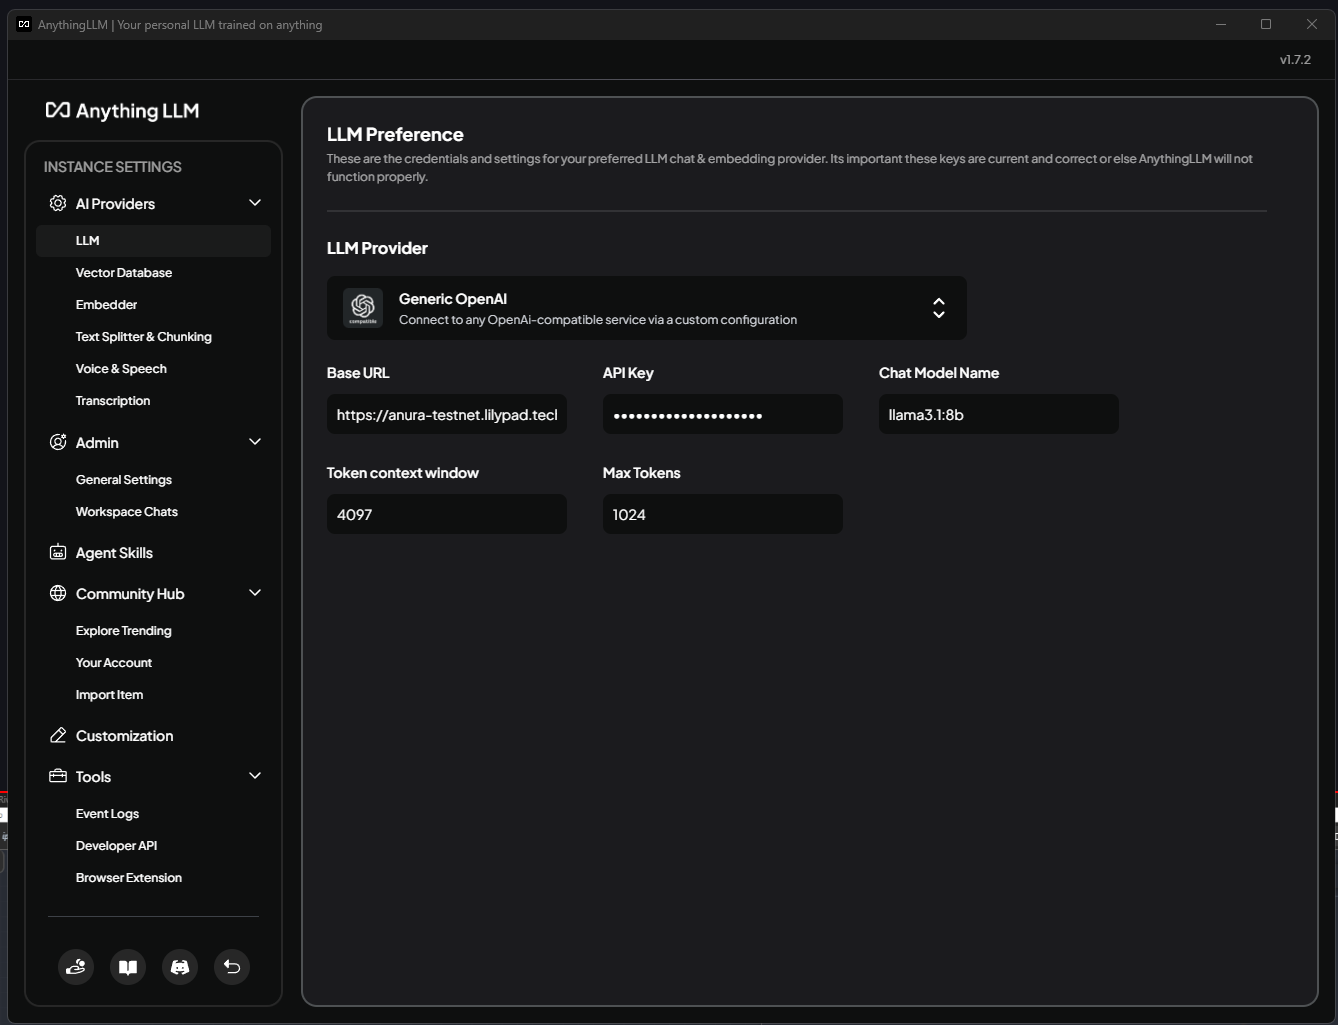The height and width of the screenshot is (1025, 1338).
Task: Open the Embedder settings page
Action: [x=107, y=305]
